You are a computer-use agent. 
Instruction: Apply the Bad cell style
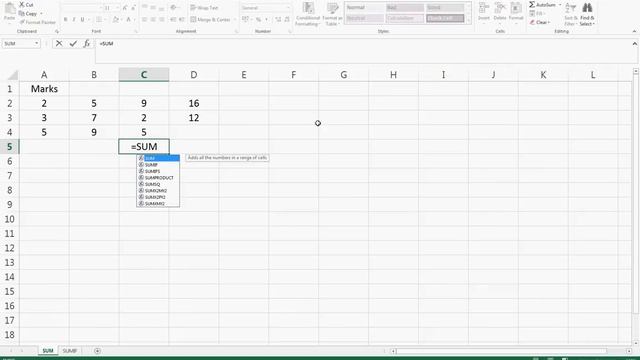[404, 8]
